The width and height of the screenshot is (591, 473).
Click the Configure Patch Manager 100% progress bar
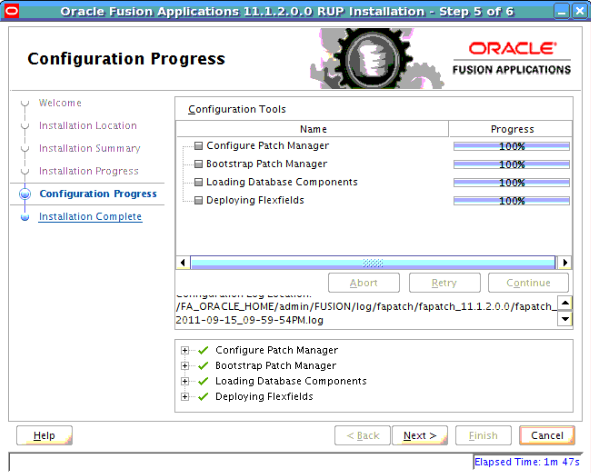(511, 146)
